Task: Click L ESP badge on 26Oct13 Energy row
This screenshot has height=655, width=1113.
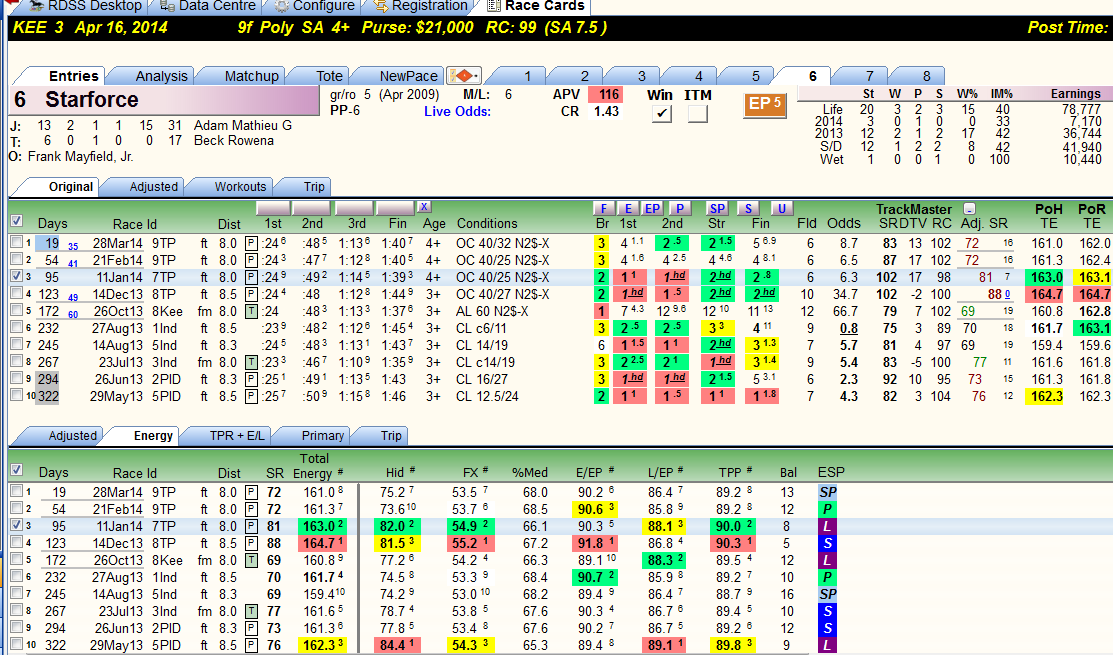Action: coord(828,560)
